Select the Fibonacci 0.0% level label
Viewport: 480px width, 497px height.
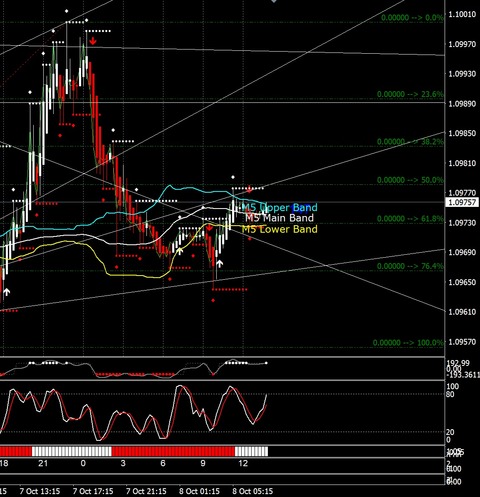tap(412, 18)
